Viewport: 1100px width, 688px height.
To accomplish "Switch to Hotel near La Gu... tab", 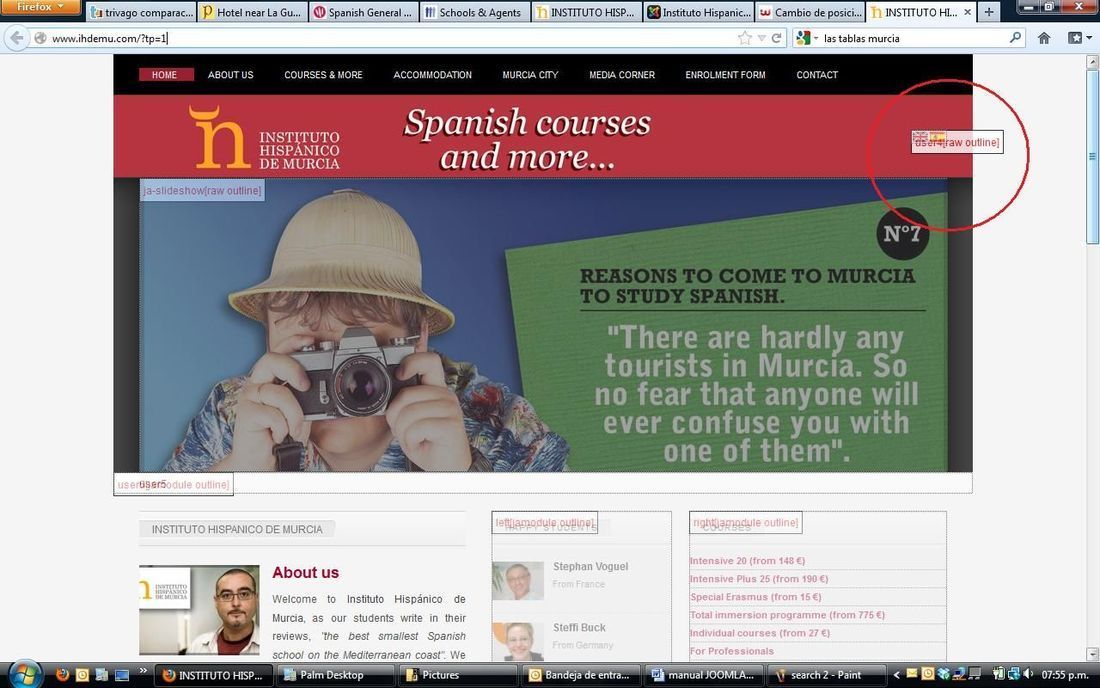I will (253, 12).
